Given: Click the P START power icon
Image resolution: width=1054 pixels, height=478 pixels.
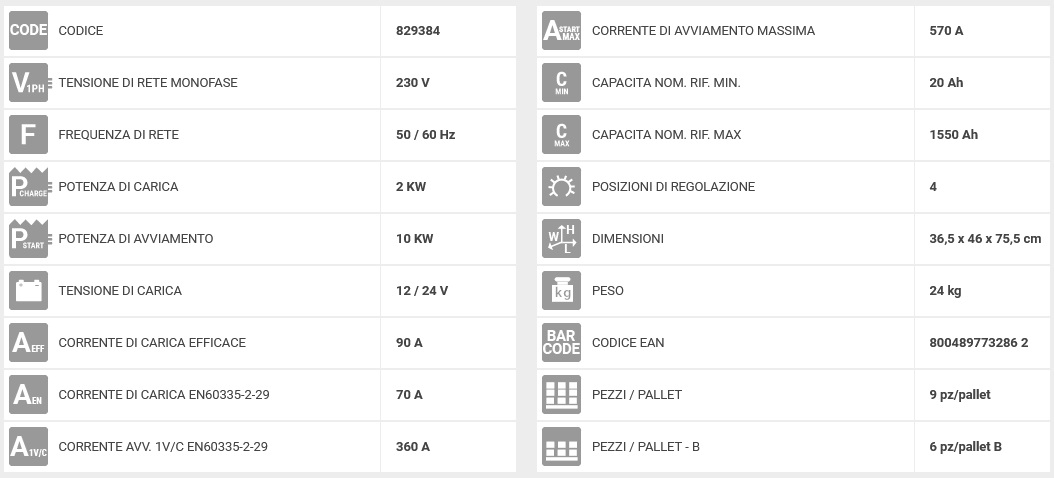Looking at the screenshot, I should (28, 239).
